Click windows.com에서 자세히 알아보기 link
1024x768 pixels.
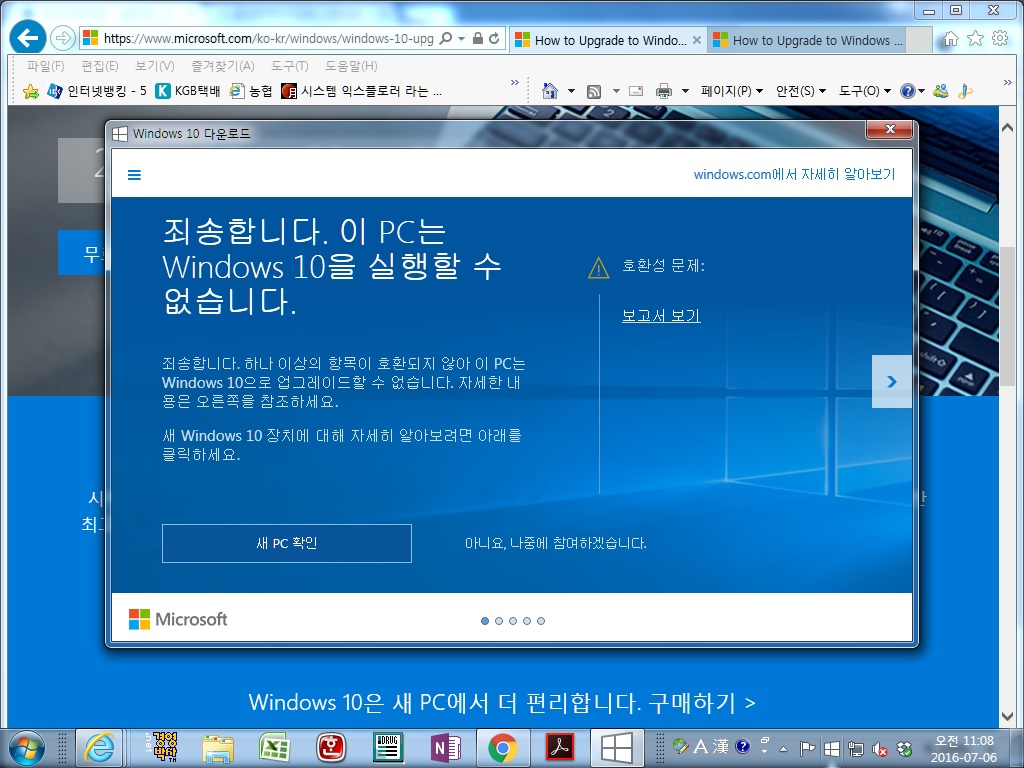coord(794,174)
